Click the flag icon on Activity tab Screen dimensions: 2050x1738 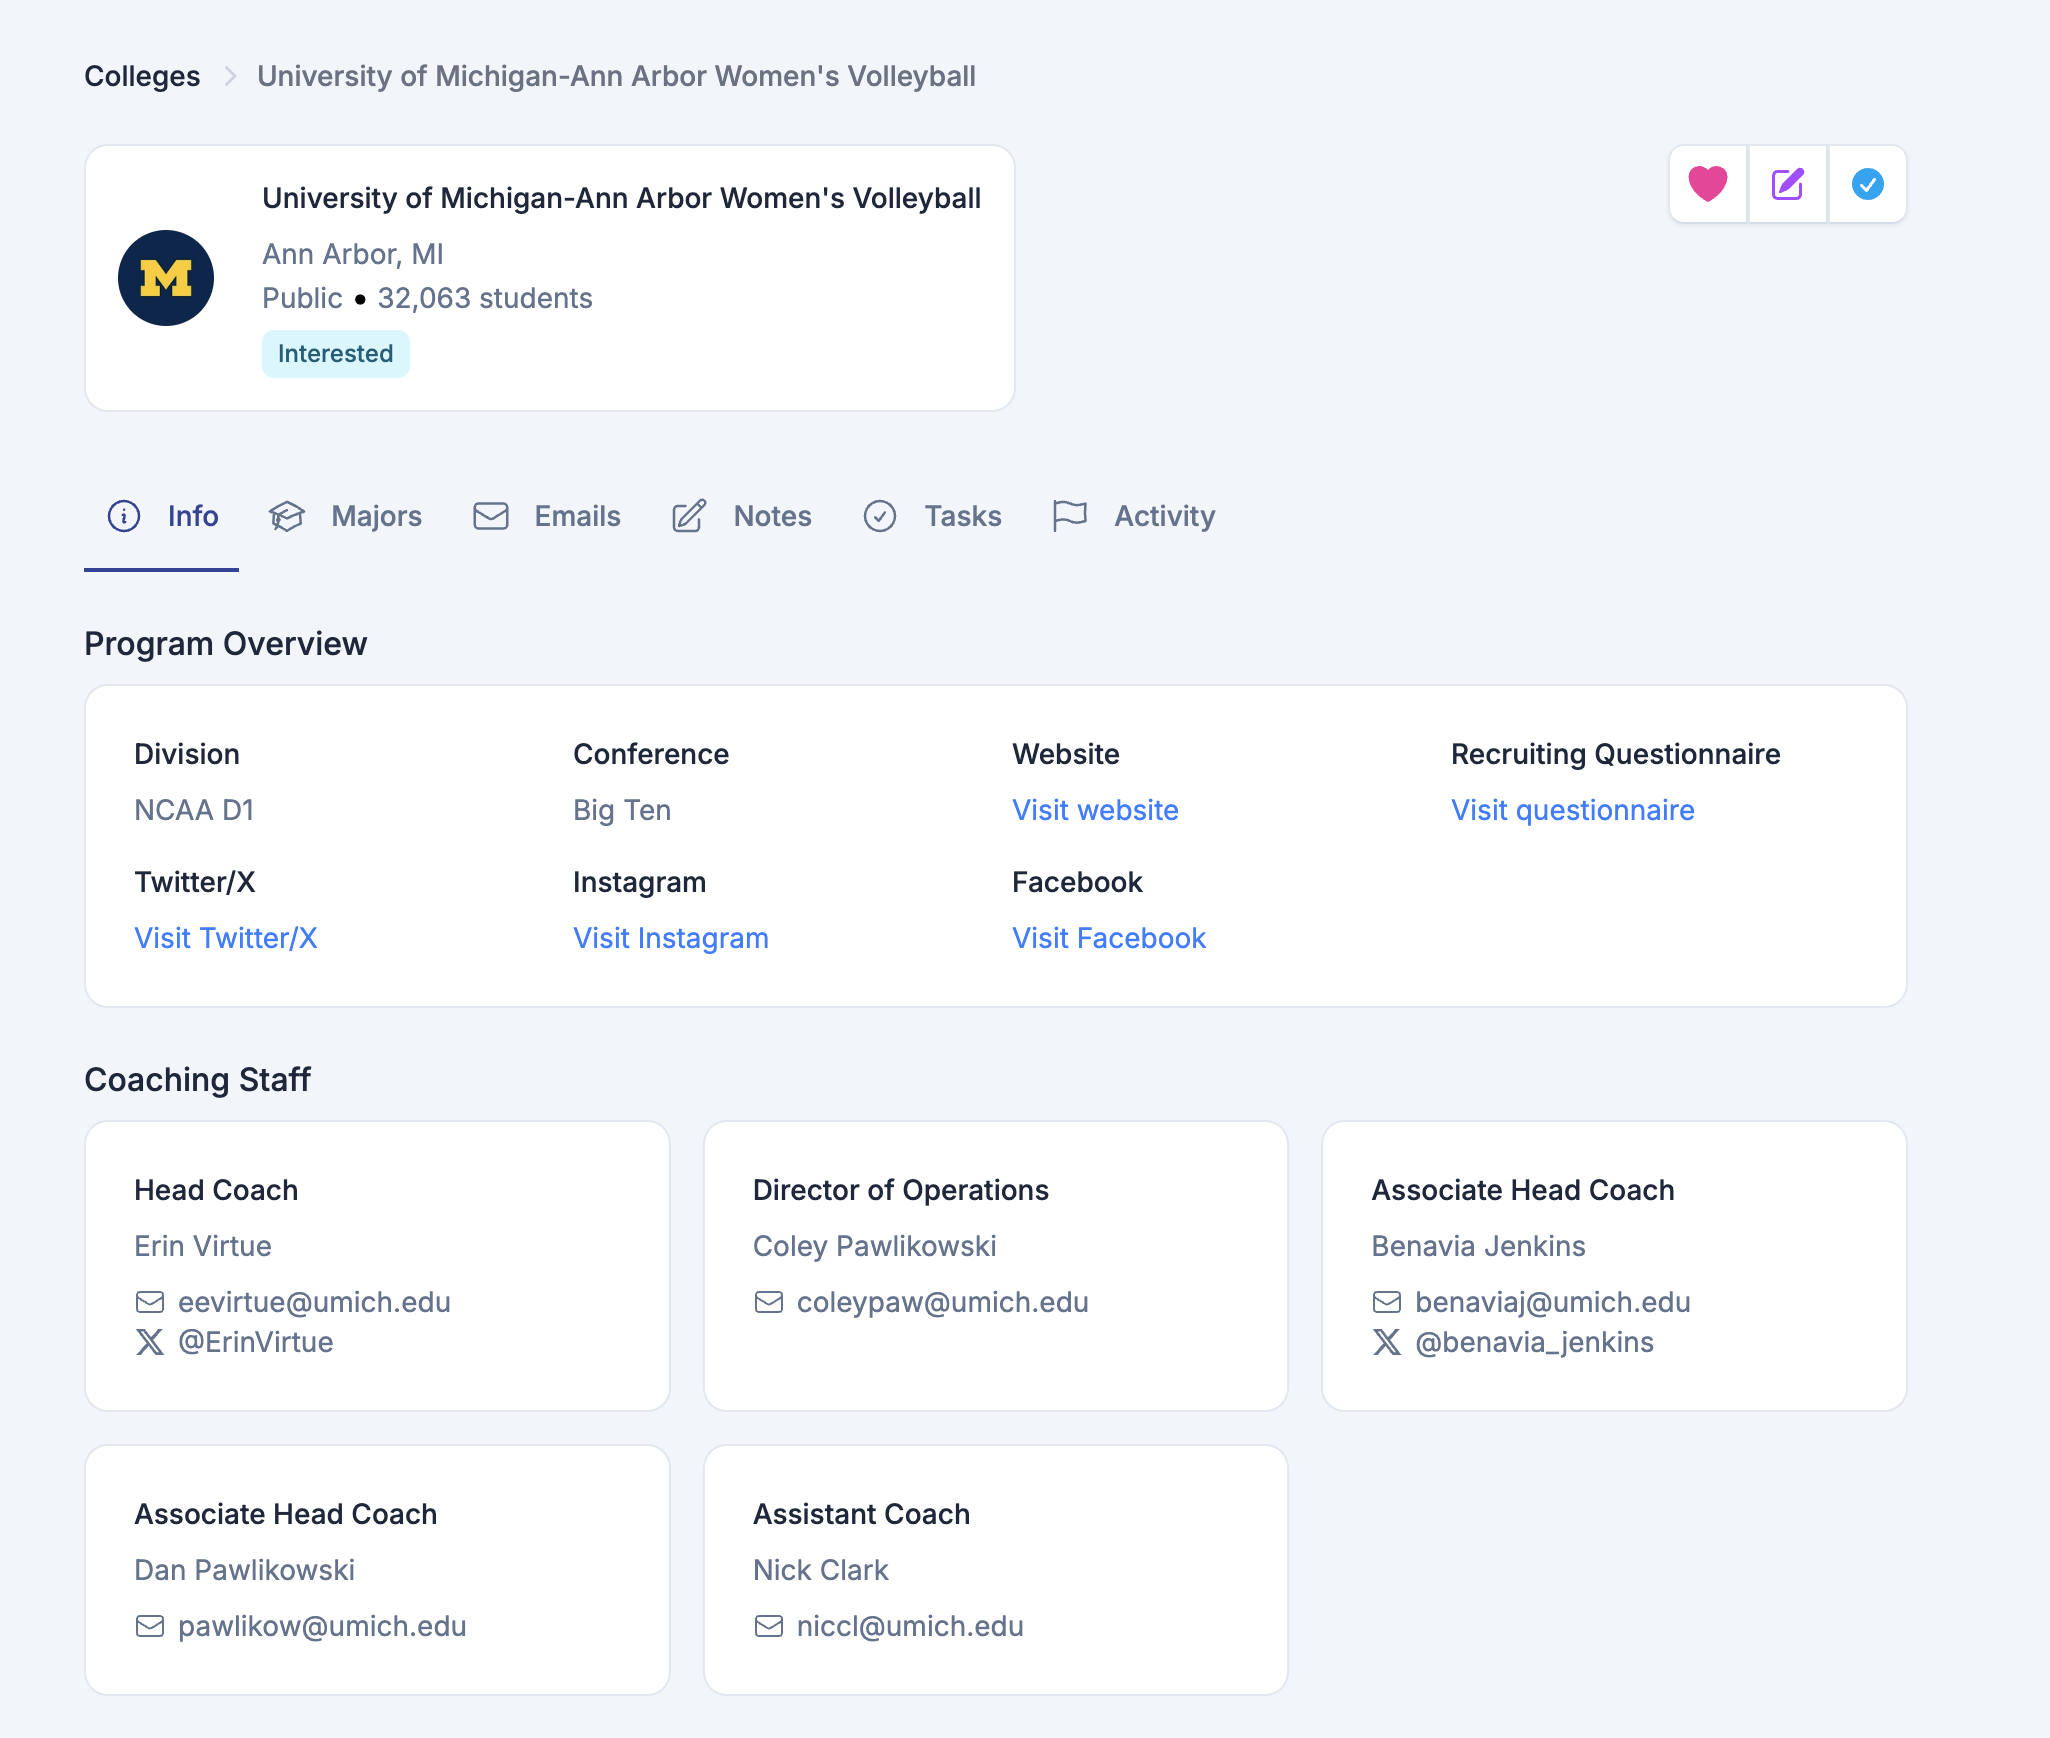[x=1070, y=516]
